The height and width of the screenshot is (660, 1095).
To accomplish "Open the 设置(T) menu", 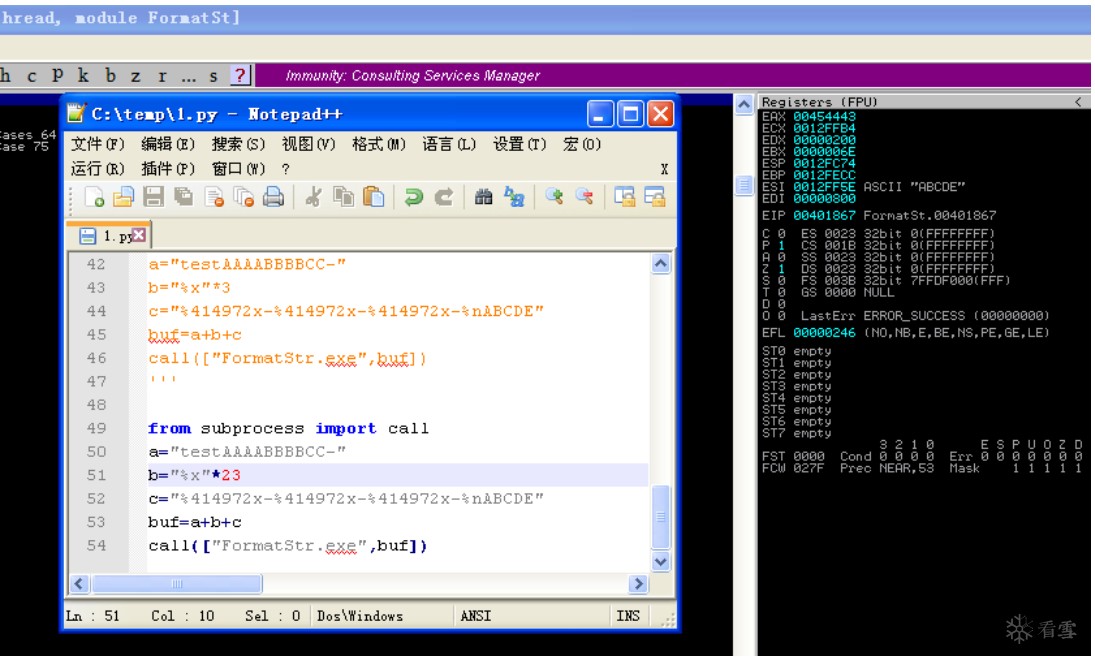I will (x=520, y=145).
